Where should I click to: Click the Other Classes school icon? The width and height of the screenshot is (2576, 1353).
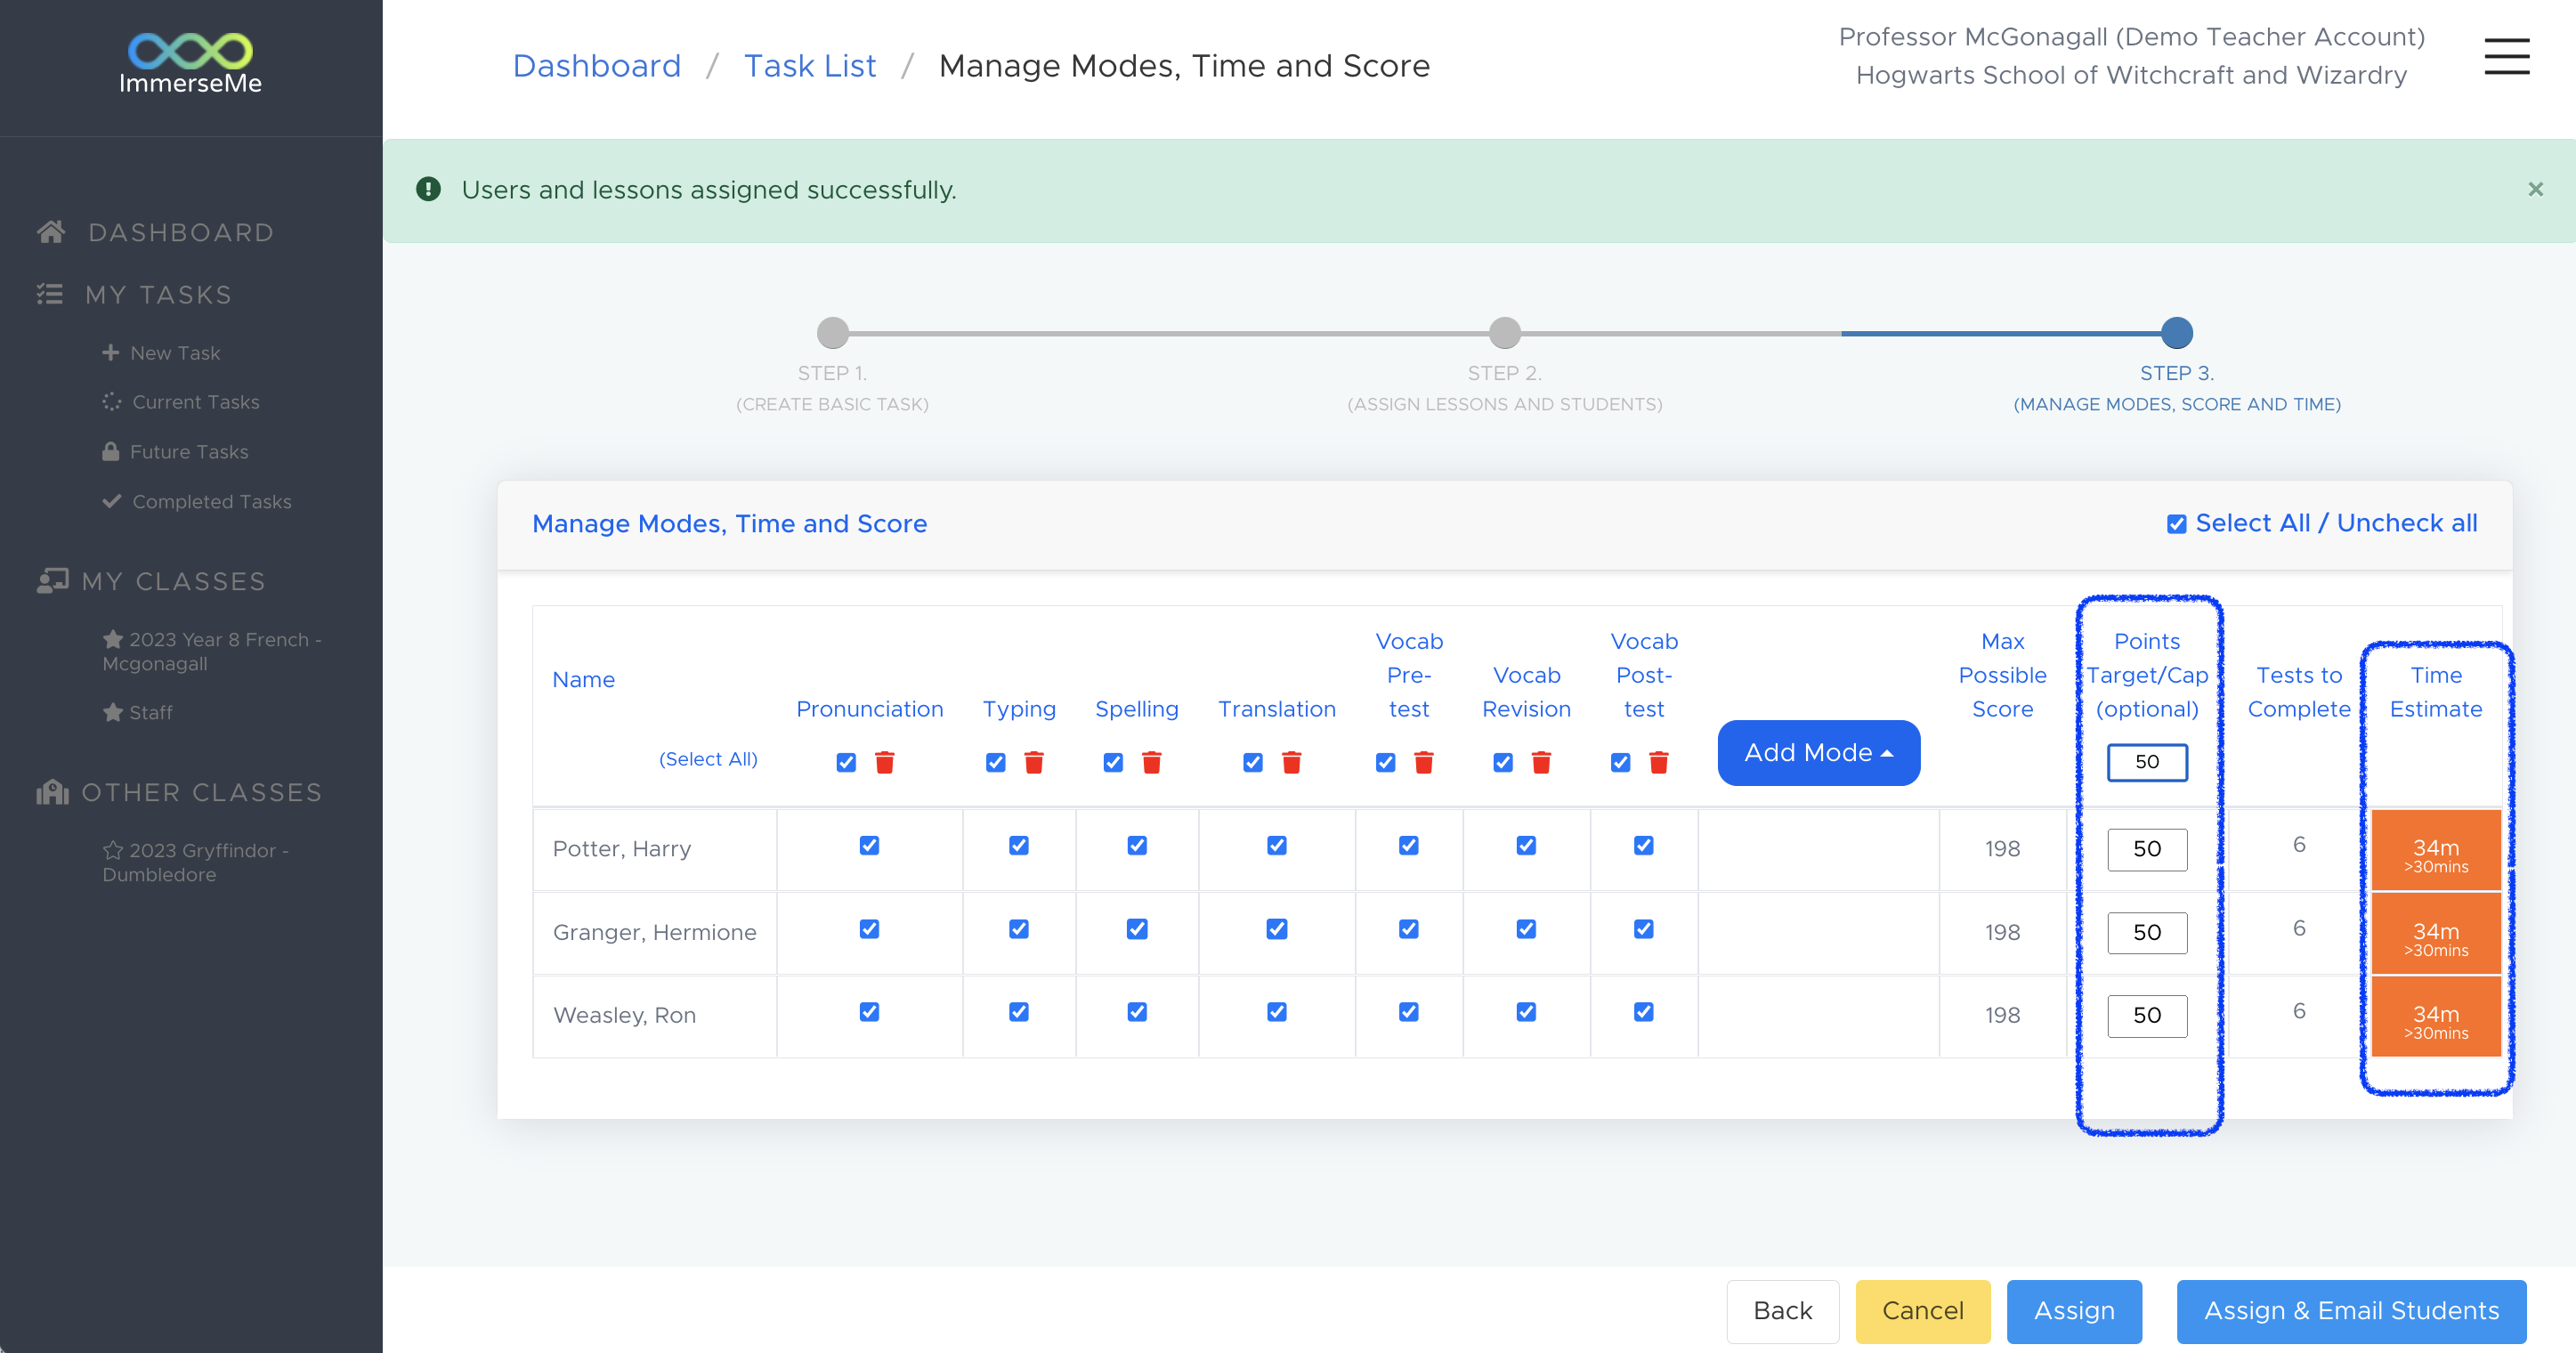(52, 792)
